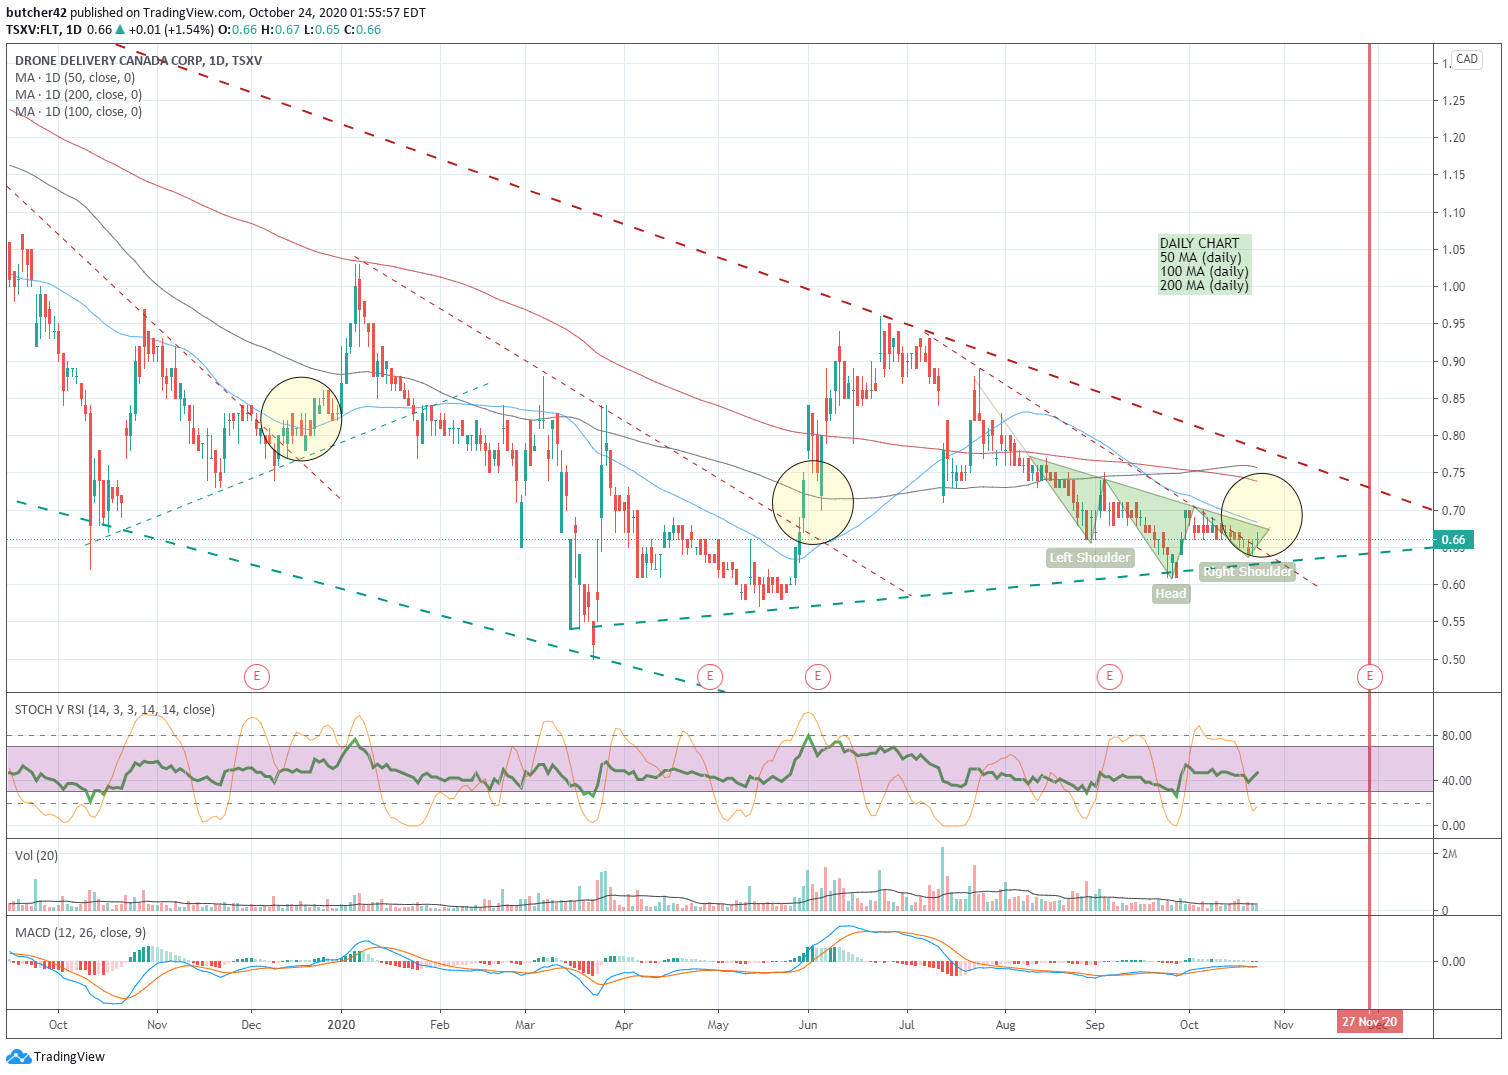The height and width of the screenshot is (1075, 1508).
Task: Click the 'TradingView' wordmark text
Action: (69, 1057)
